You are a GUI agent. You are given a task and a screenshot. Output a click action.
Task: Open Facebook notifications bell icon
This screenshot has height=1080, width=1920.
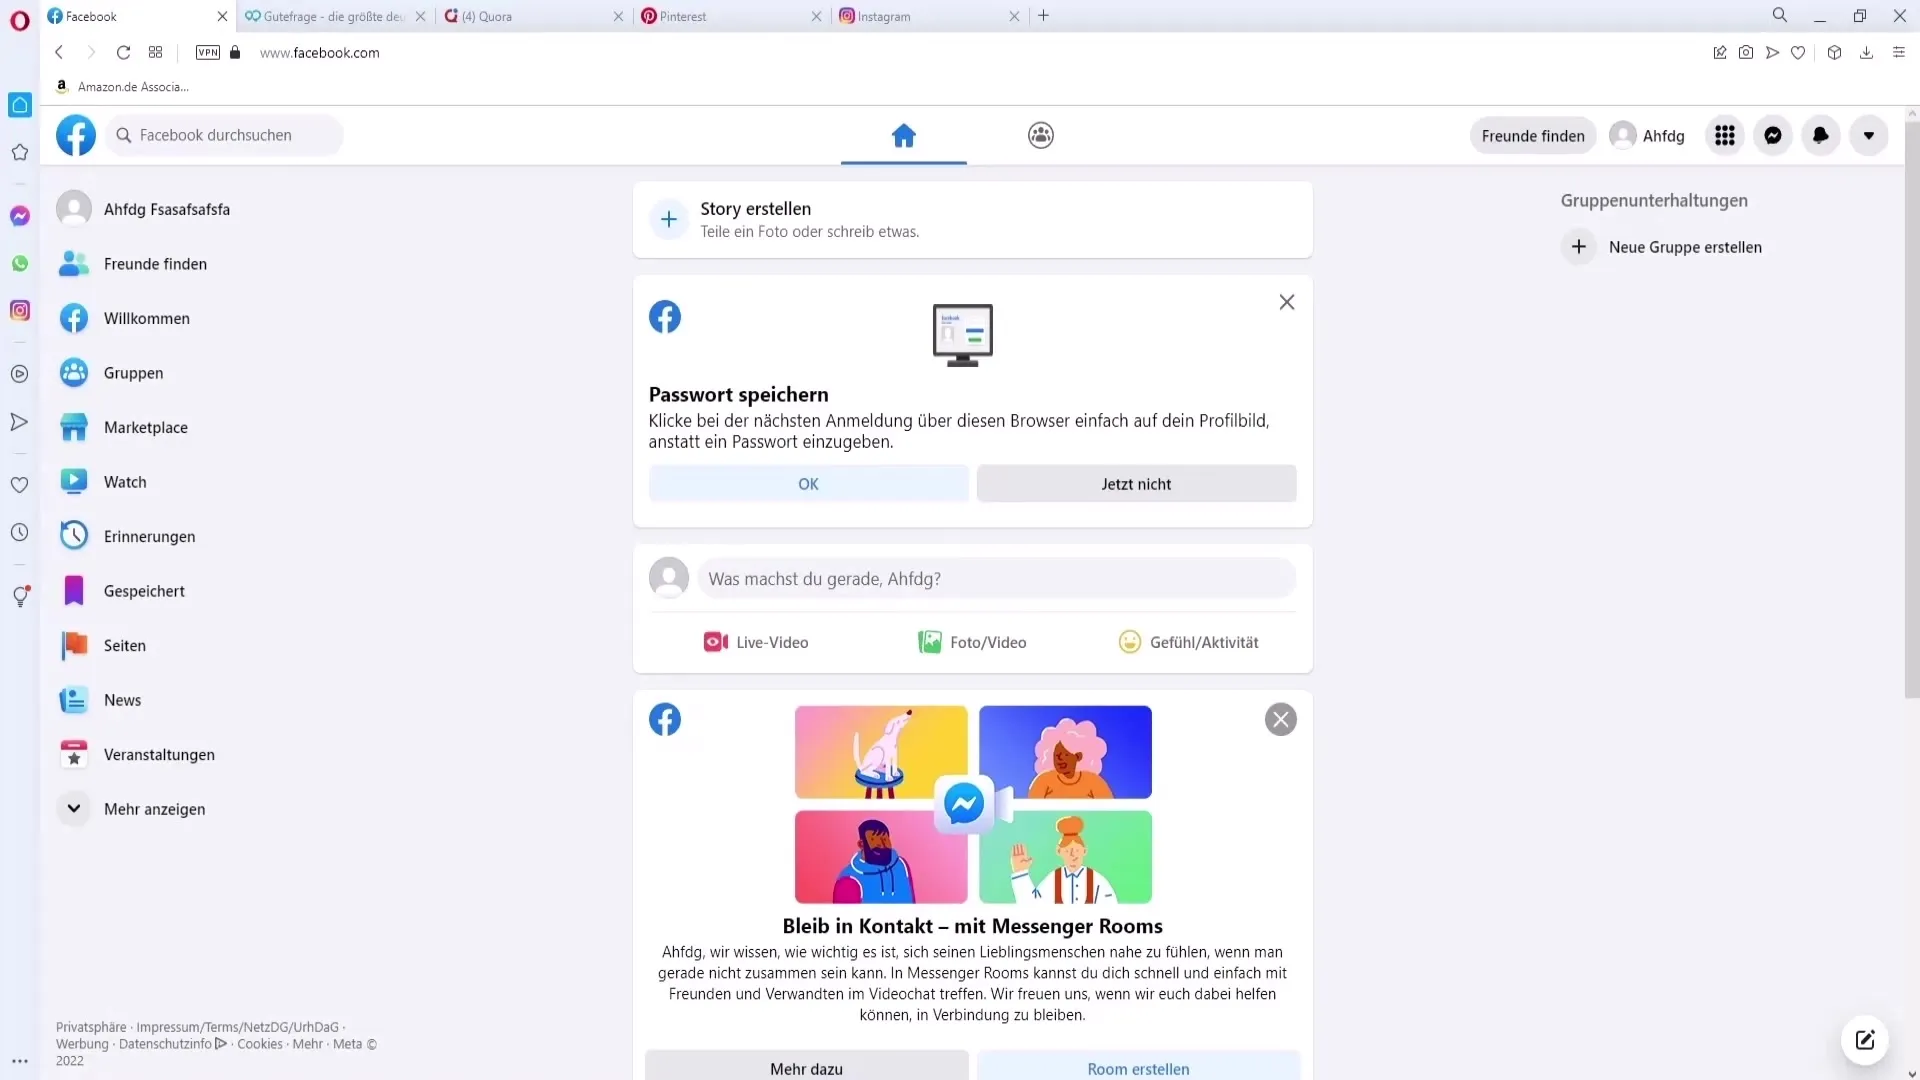point(1821,135)
